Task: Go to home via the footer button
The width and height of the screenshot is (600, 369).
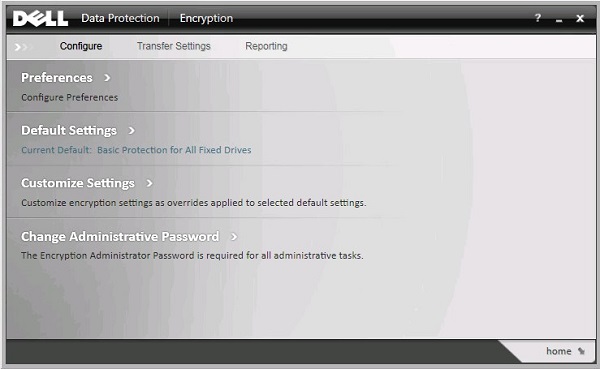Action: pyautogui.click(x=559, y=351)
